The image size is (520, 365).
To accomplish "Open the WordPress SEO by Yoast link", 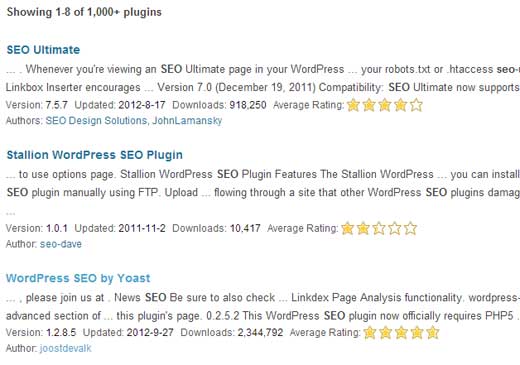I will (78, 278).
